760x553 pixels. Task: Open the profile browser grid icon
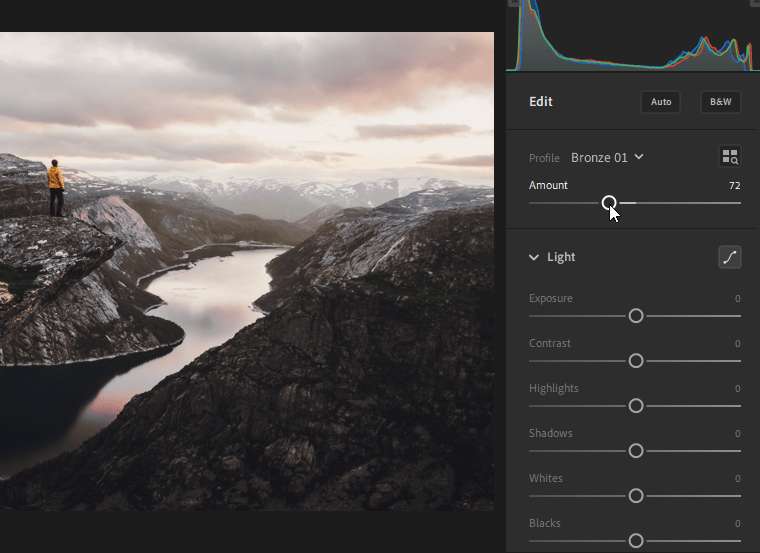point(730,157)
